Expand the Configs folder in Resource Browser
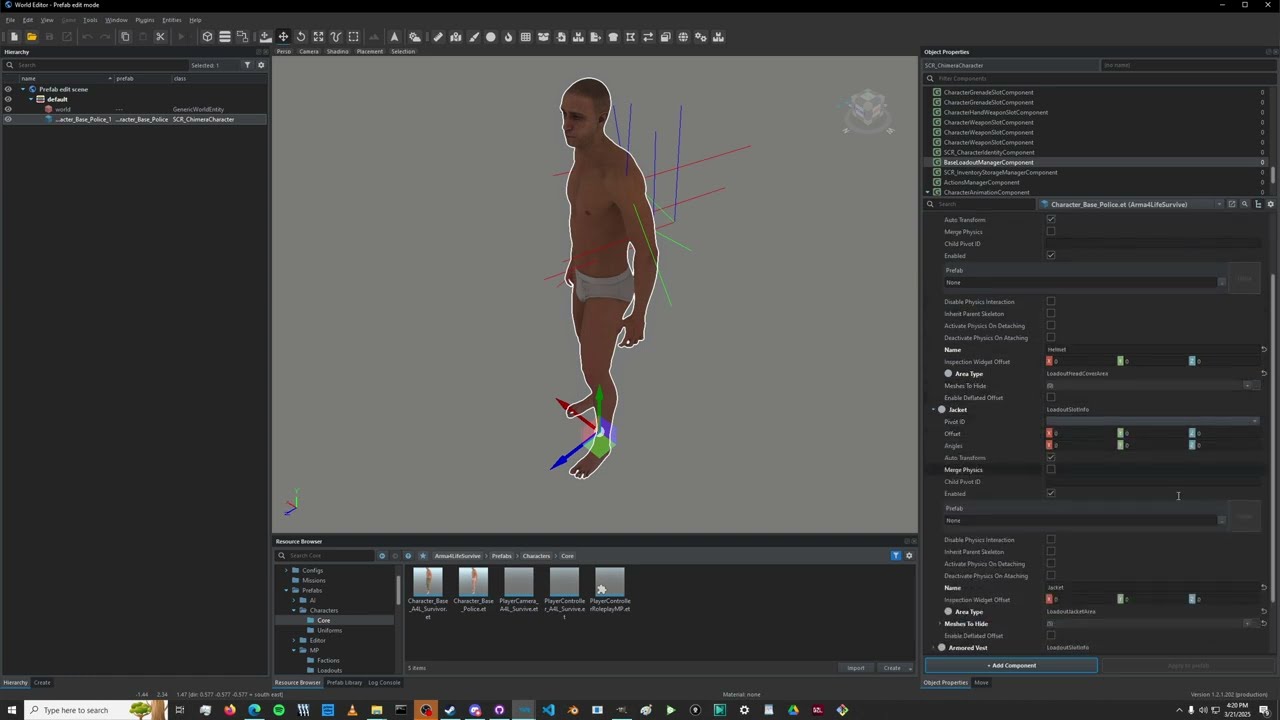 (x=286, y=570)
